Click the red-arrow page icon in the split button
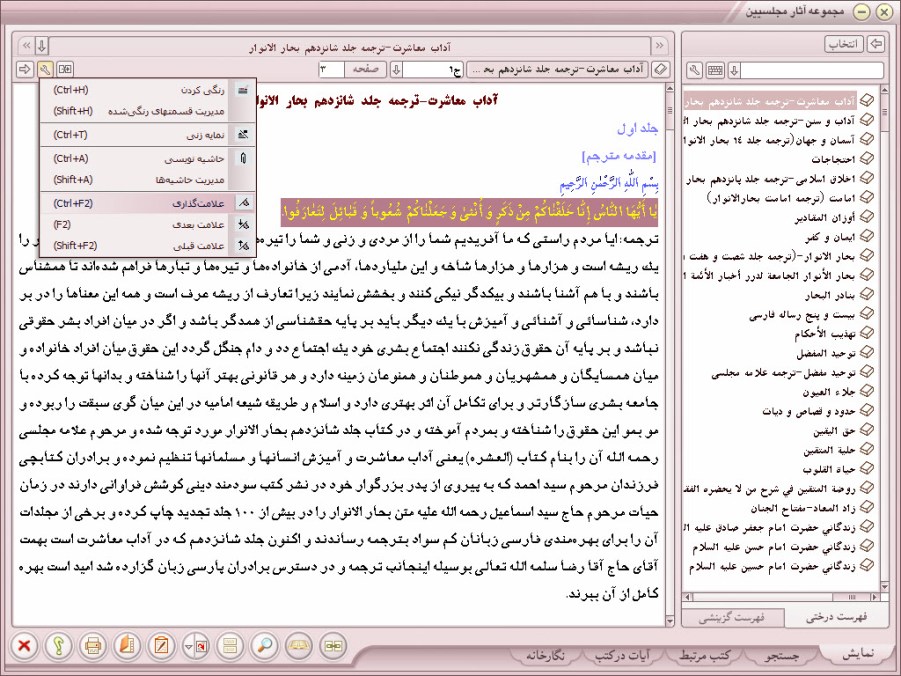The width and height of the screenshot is (901, 676). [201, 646]
